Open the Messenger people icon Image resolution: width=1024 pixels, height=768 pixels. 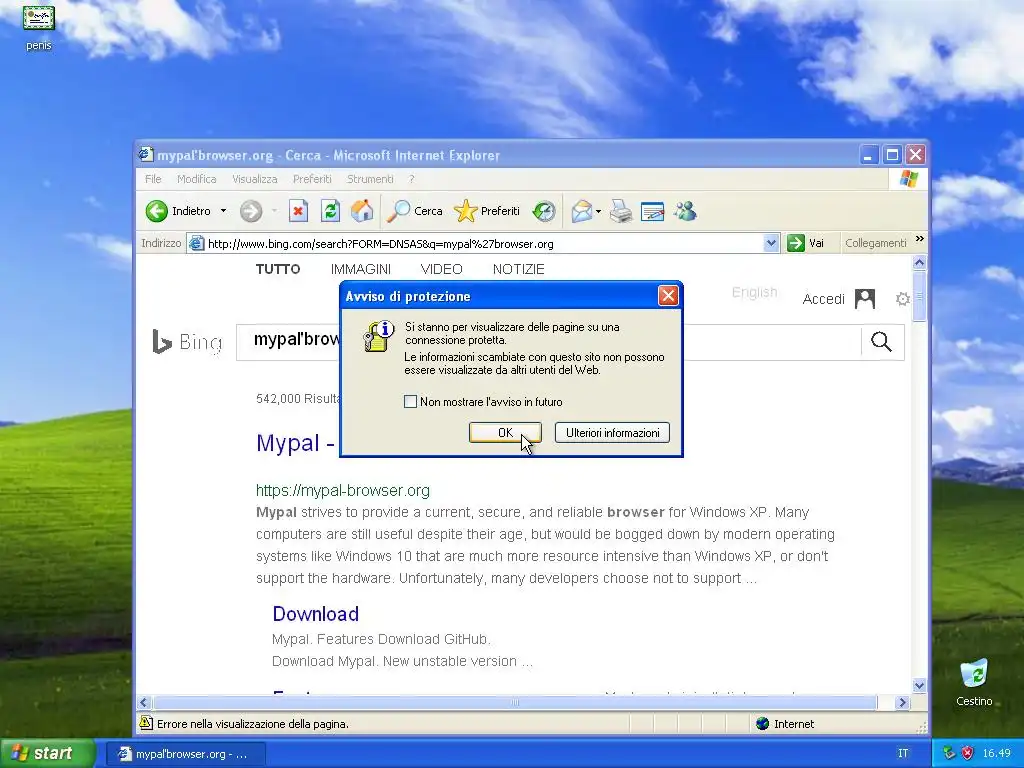click(x=686, y=211)
